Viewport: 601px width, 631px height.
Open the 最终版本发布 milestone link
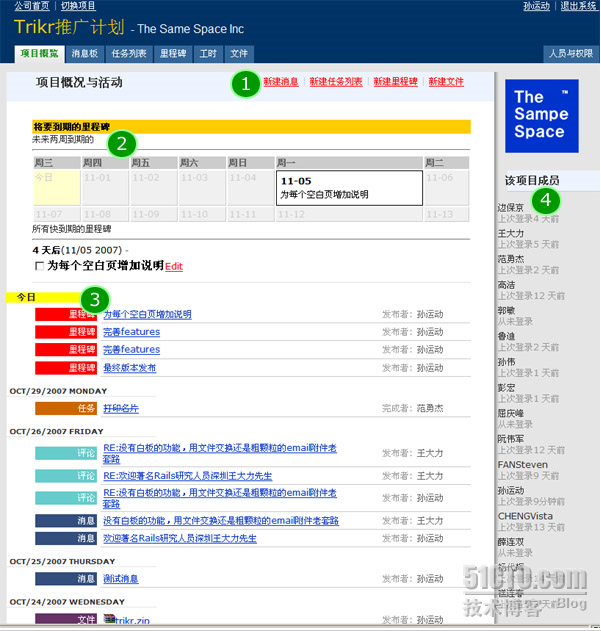130,368
